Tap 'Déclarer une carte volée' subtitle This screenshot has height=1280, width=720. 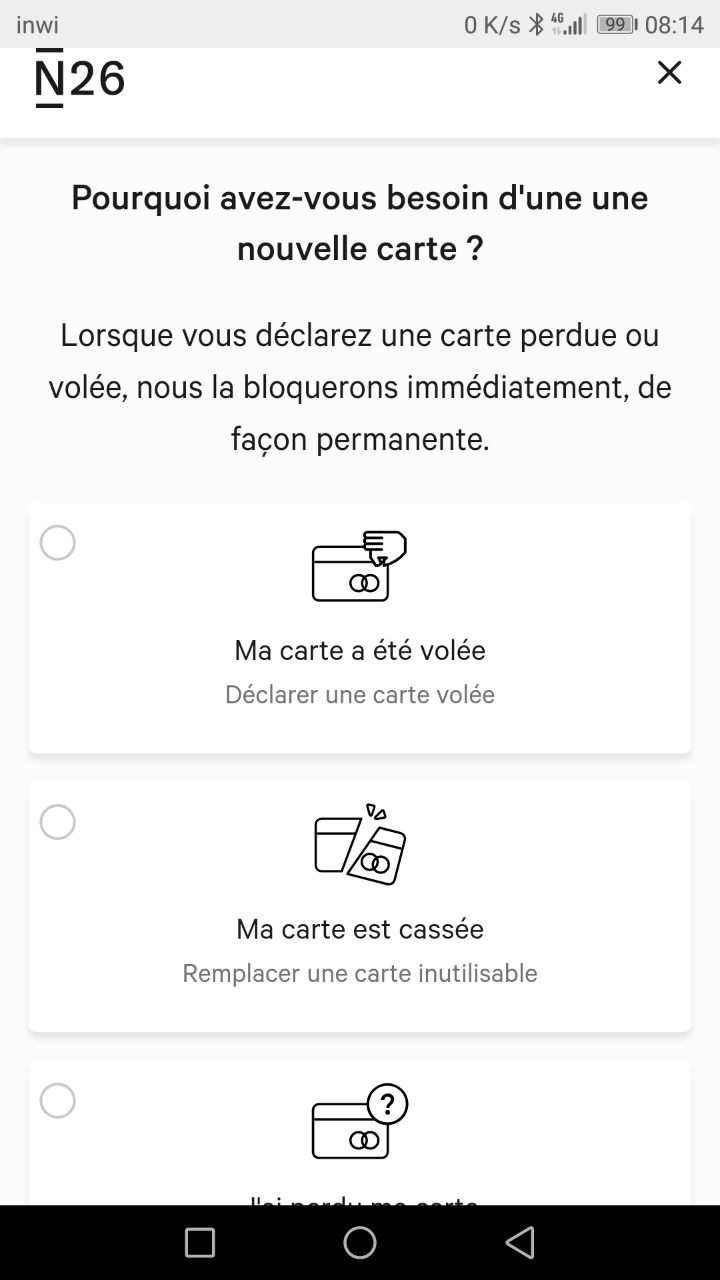[360, 694]
